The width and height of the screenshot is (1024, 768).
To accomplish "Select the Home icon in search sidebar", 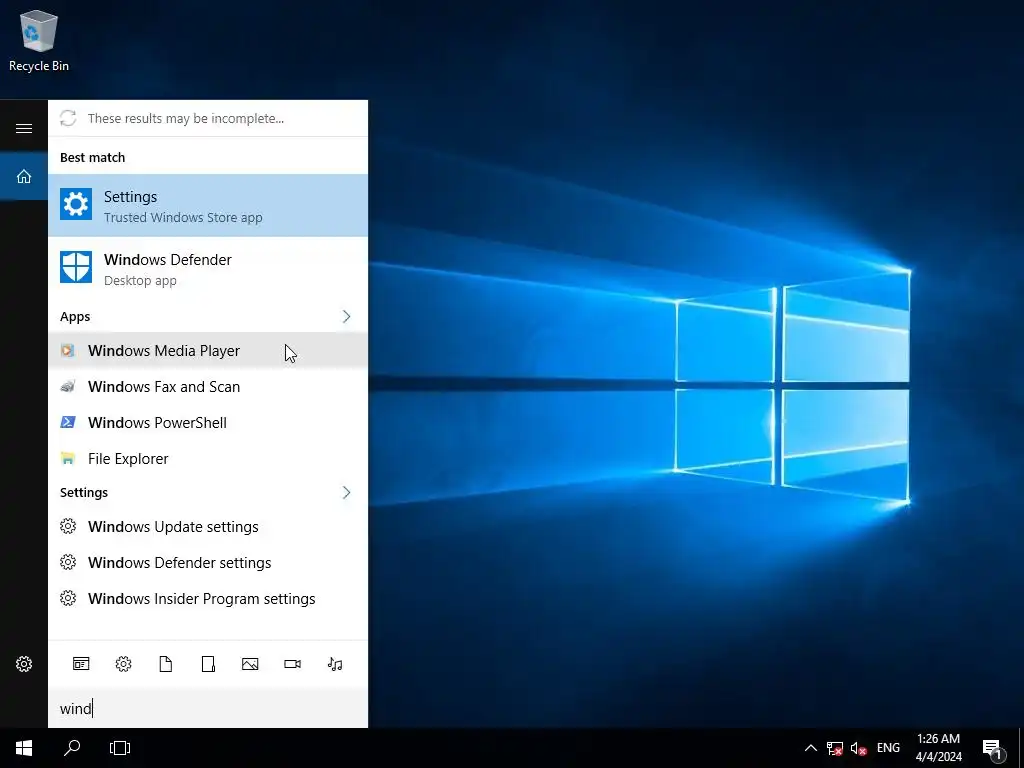I will point(24,176).
